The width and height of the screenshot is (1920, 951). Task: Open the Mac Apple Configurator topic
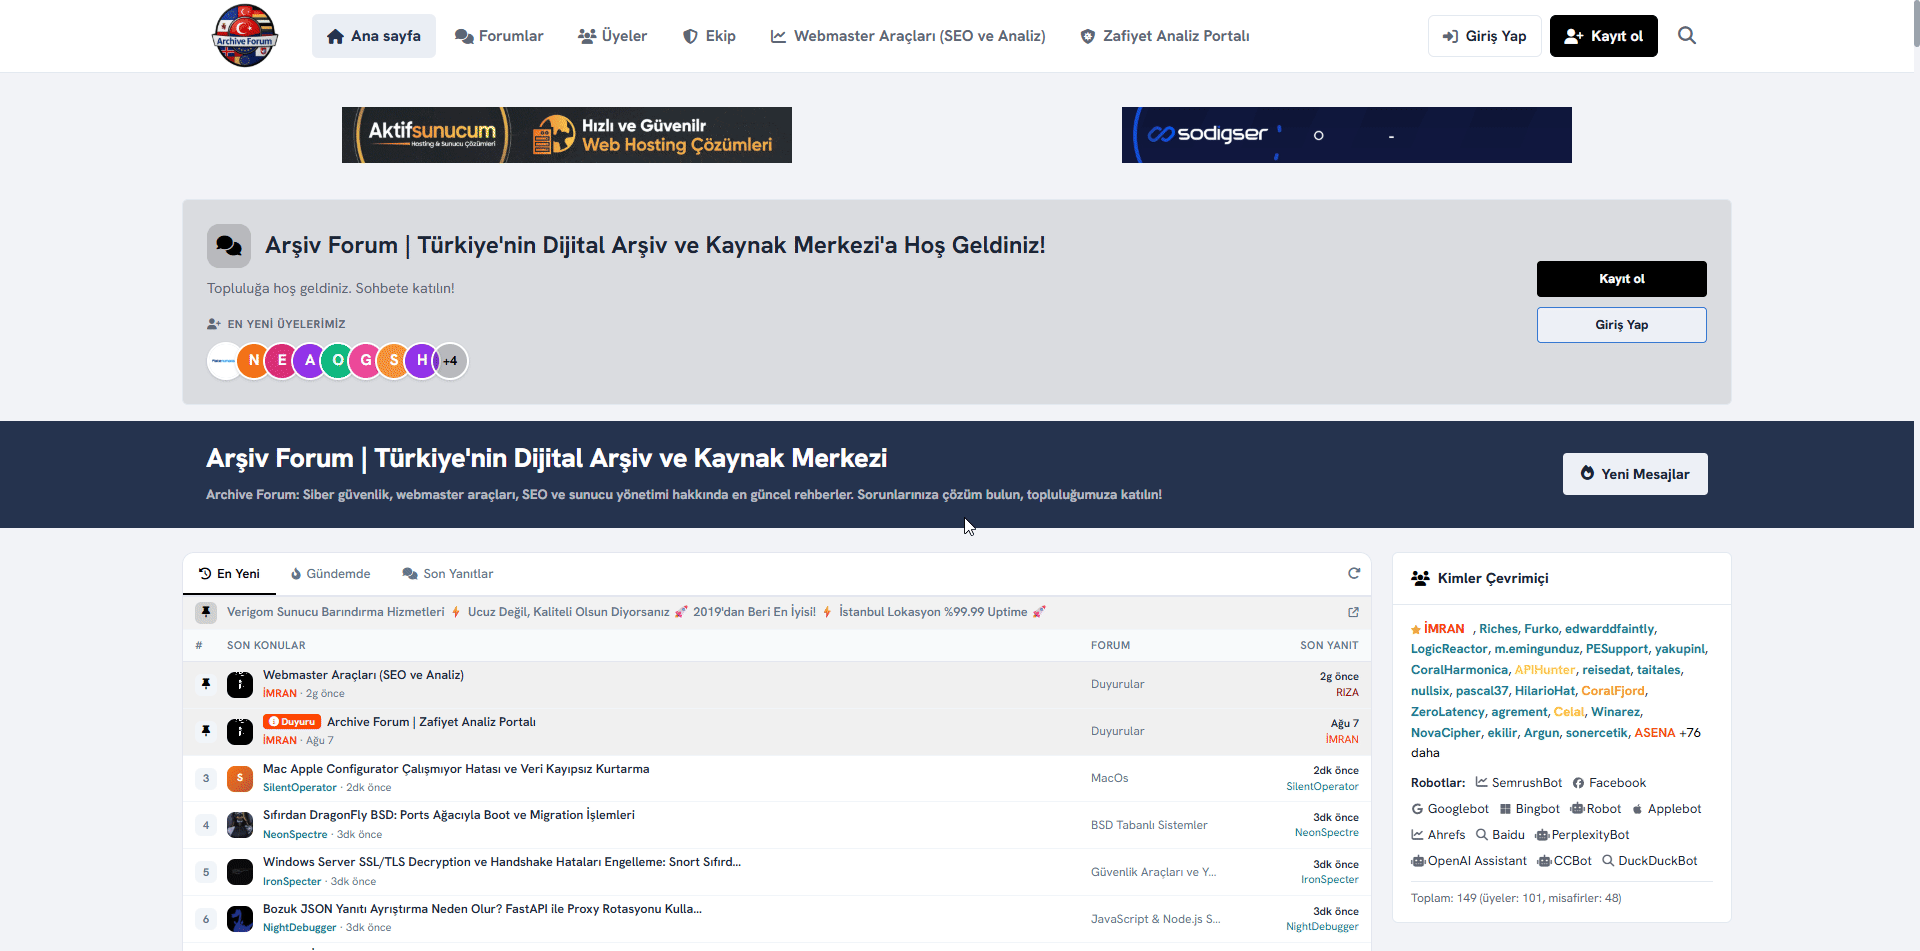(x=456, y=769)
